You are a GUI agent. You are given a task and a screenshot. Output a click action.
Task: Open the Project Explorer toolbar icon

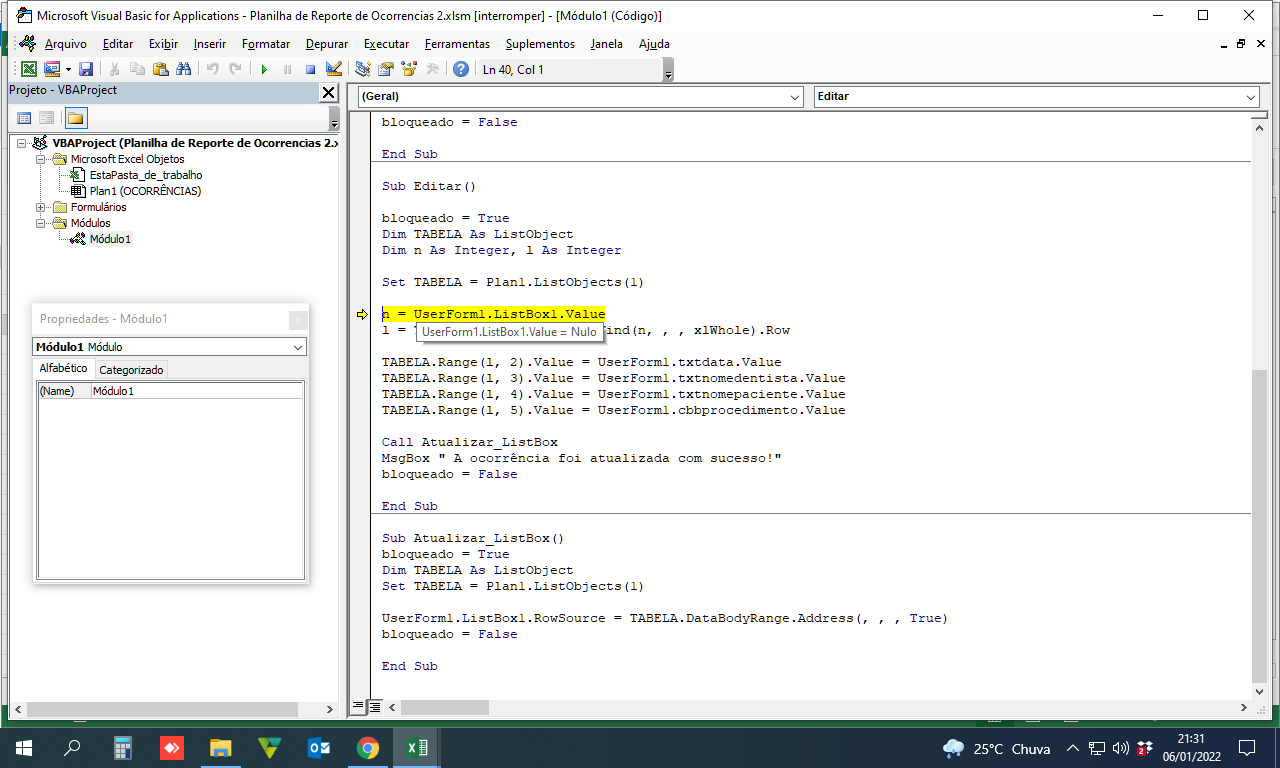point(362,69)
